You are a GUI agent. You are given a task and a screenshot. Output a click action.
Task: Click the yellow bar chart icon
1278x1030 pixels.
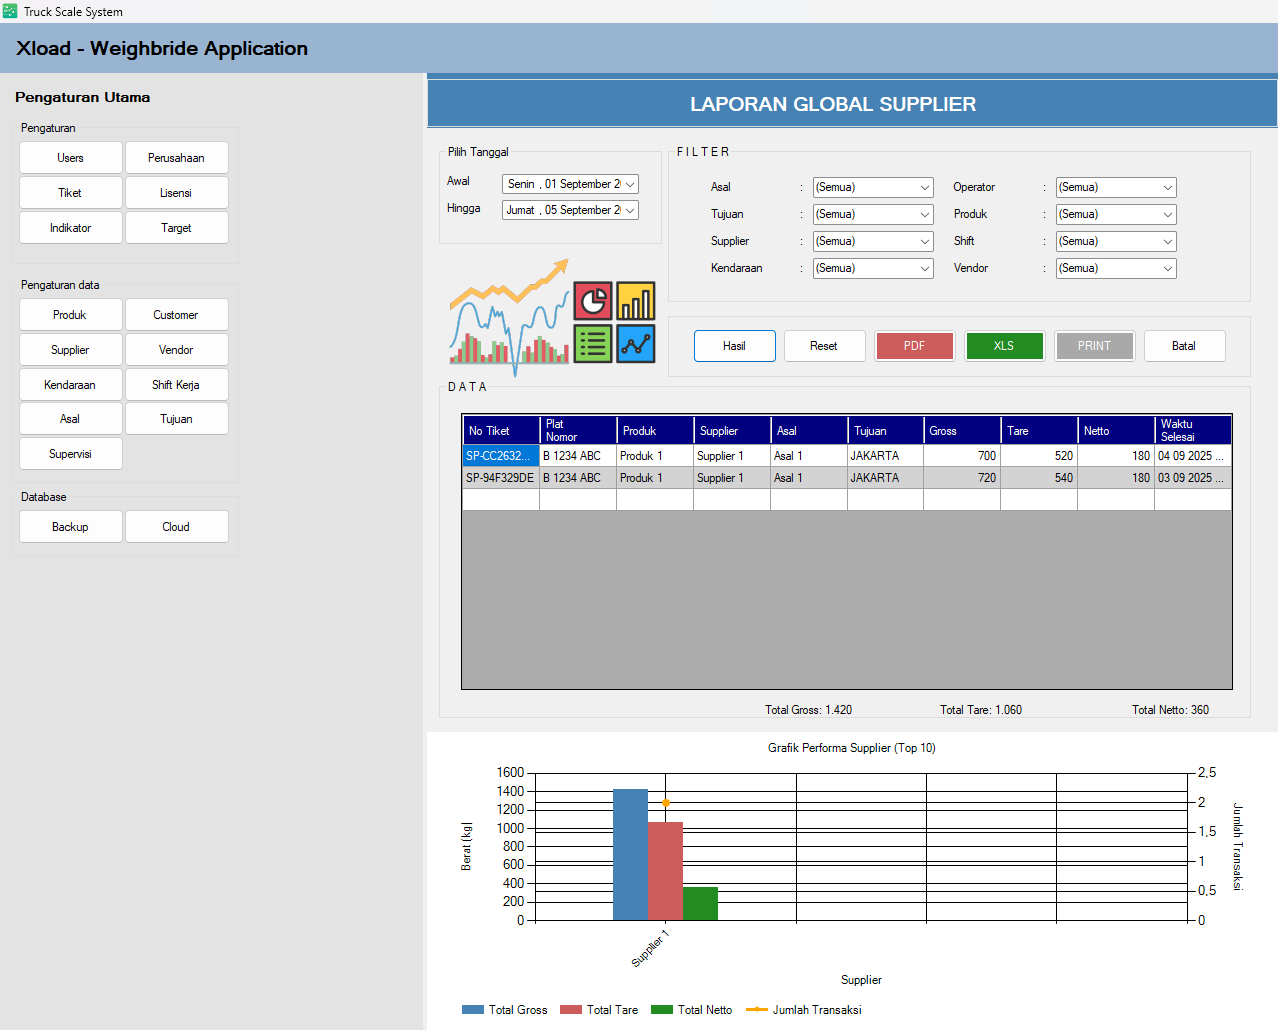point(636,301)
